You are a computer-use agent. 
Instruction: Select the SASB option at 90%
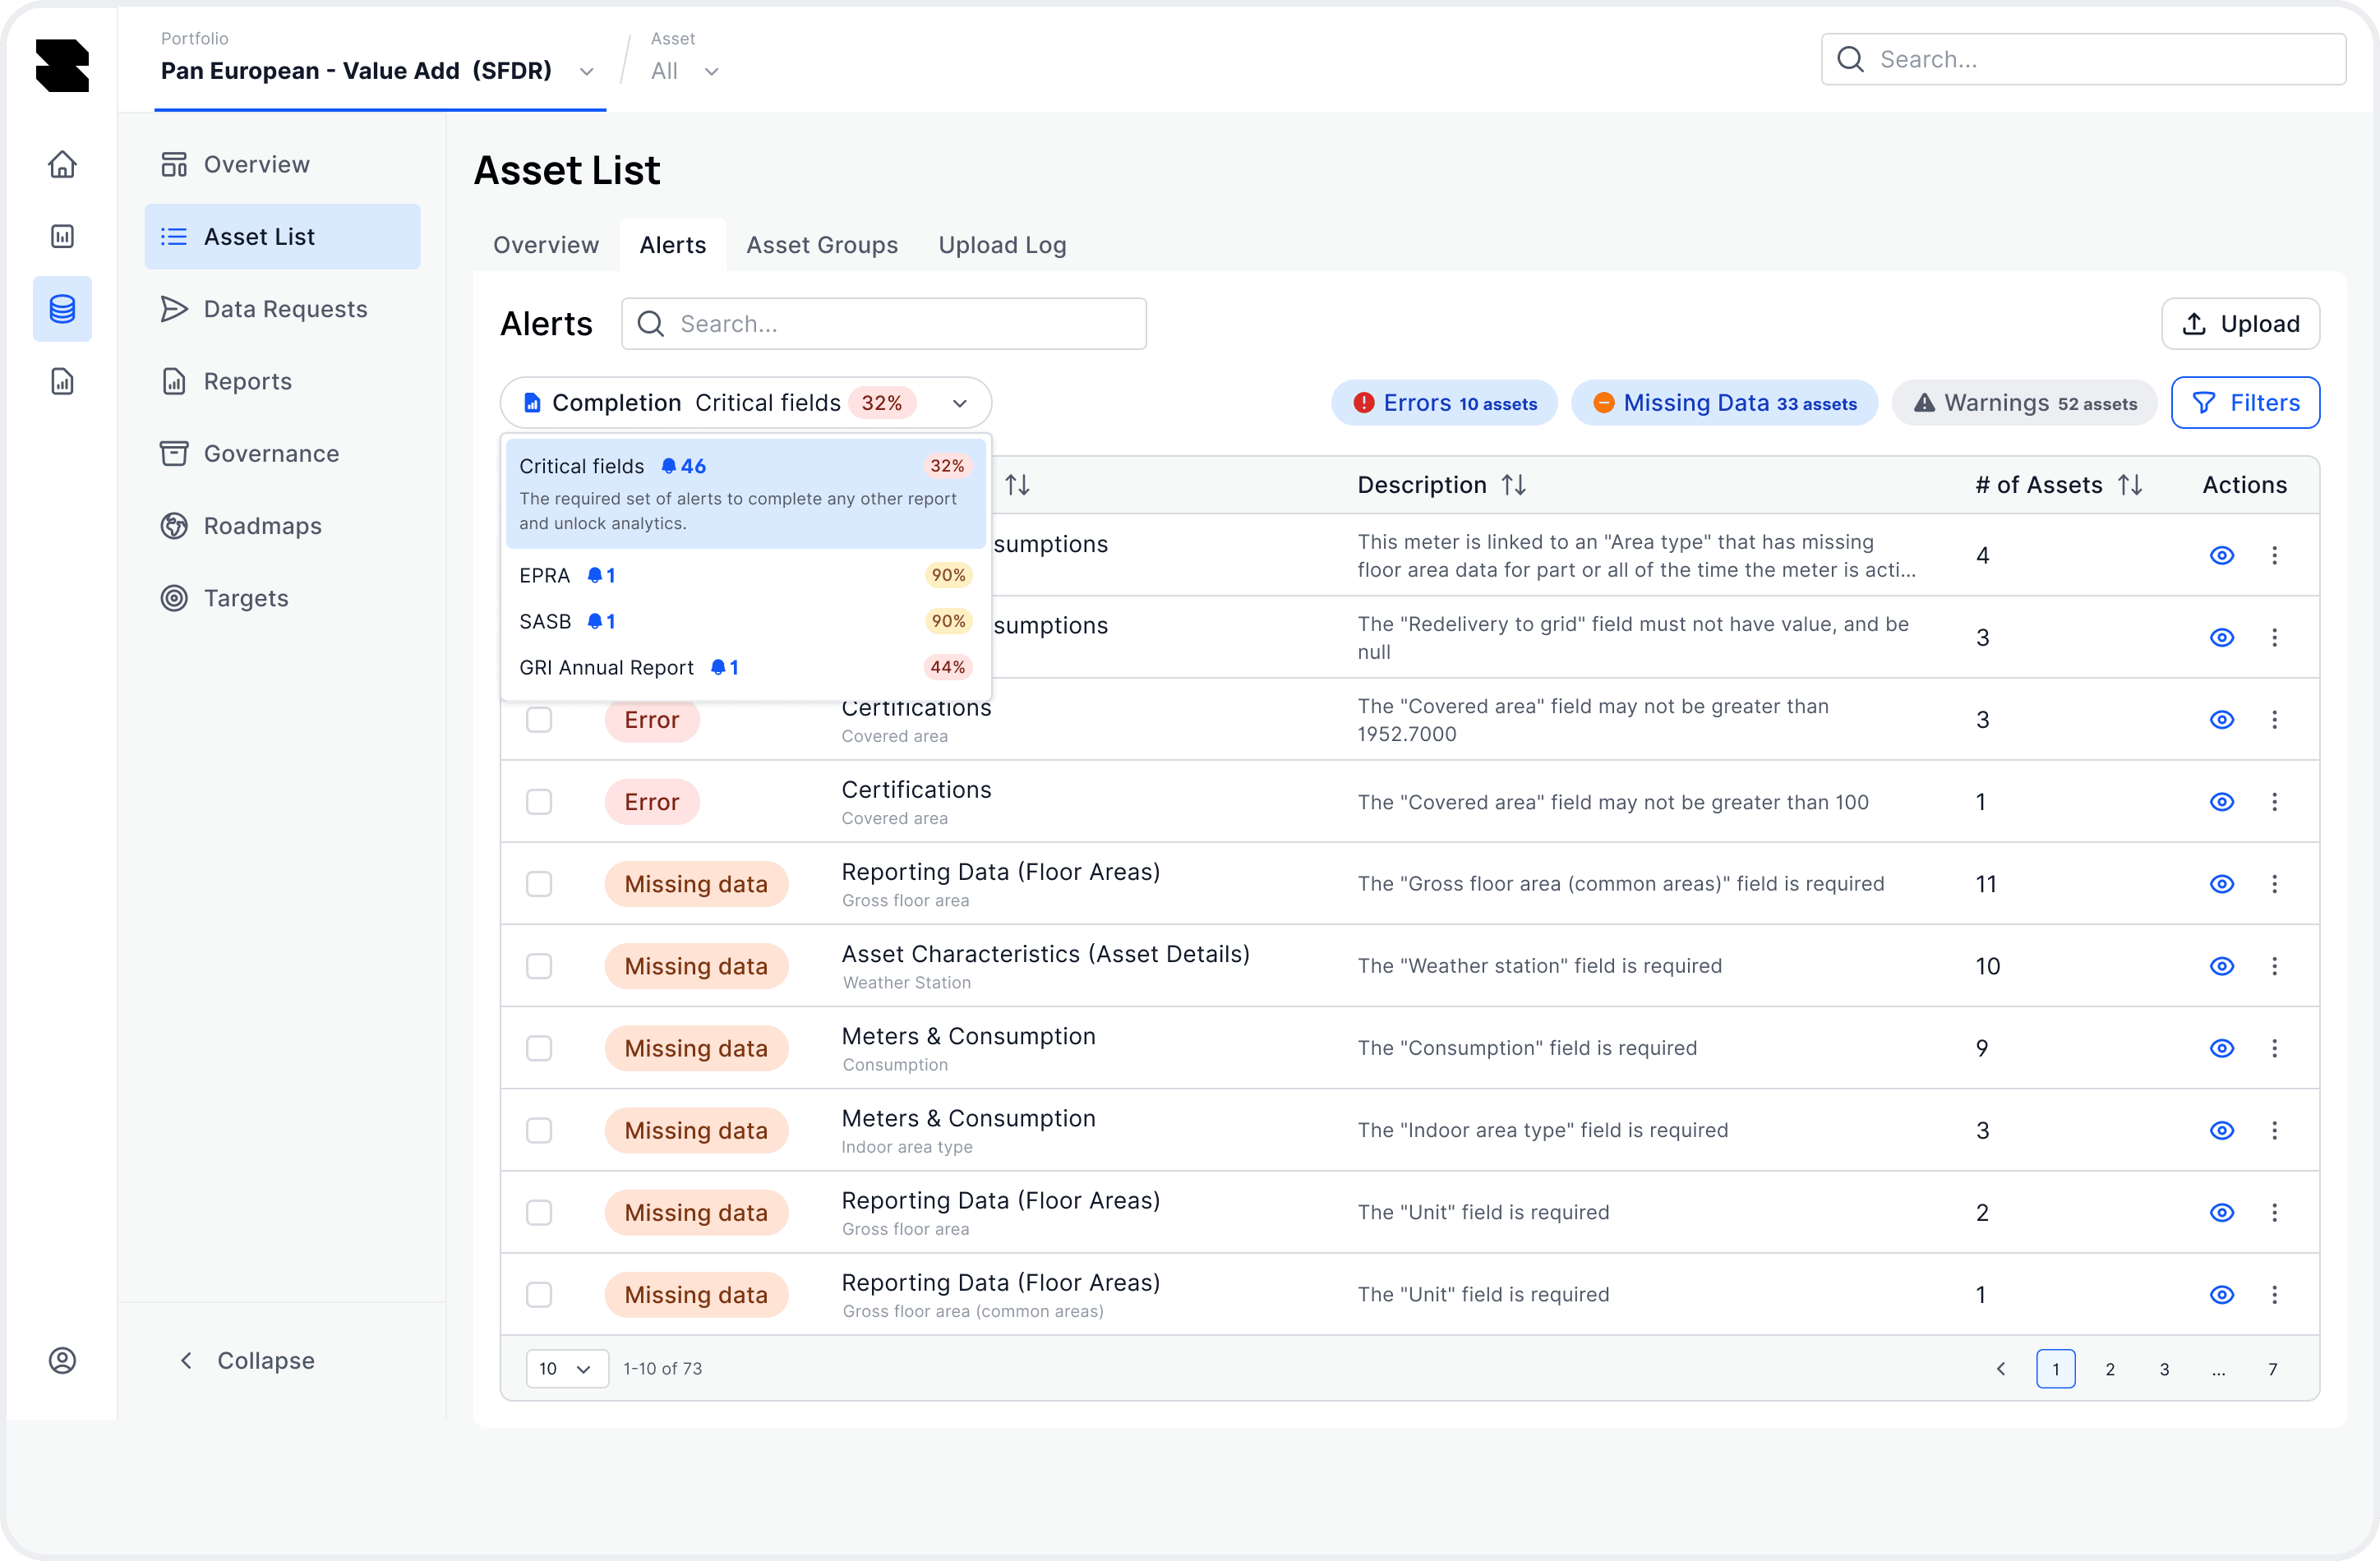[746, 622]
